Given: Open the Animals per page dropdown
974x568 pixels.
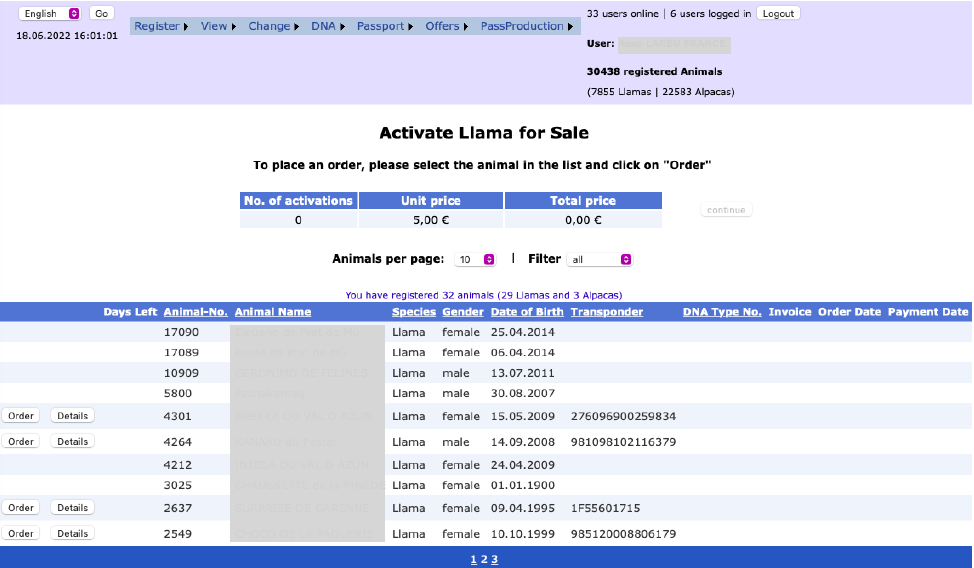Looking at the screenshot, I should click(x=475, y=259).
